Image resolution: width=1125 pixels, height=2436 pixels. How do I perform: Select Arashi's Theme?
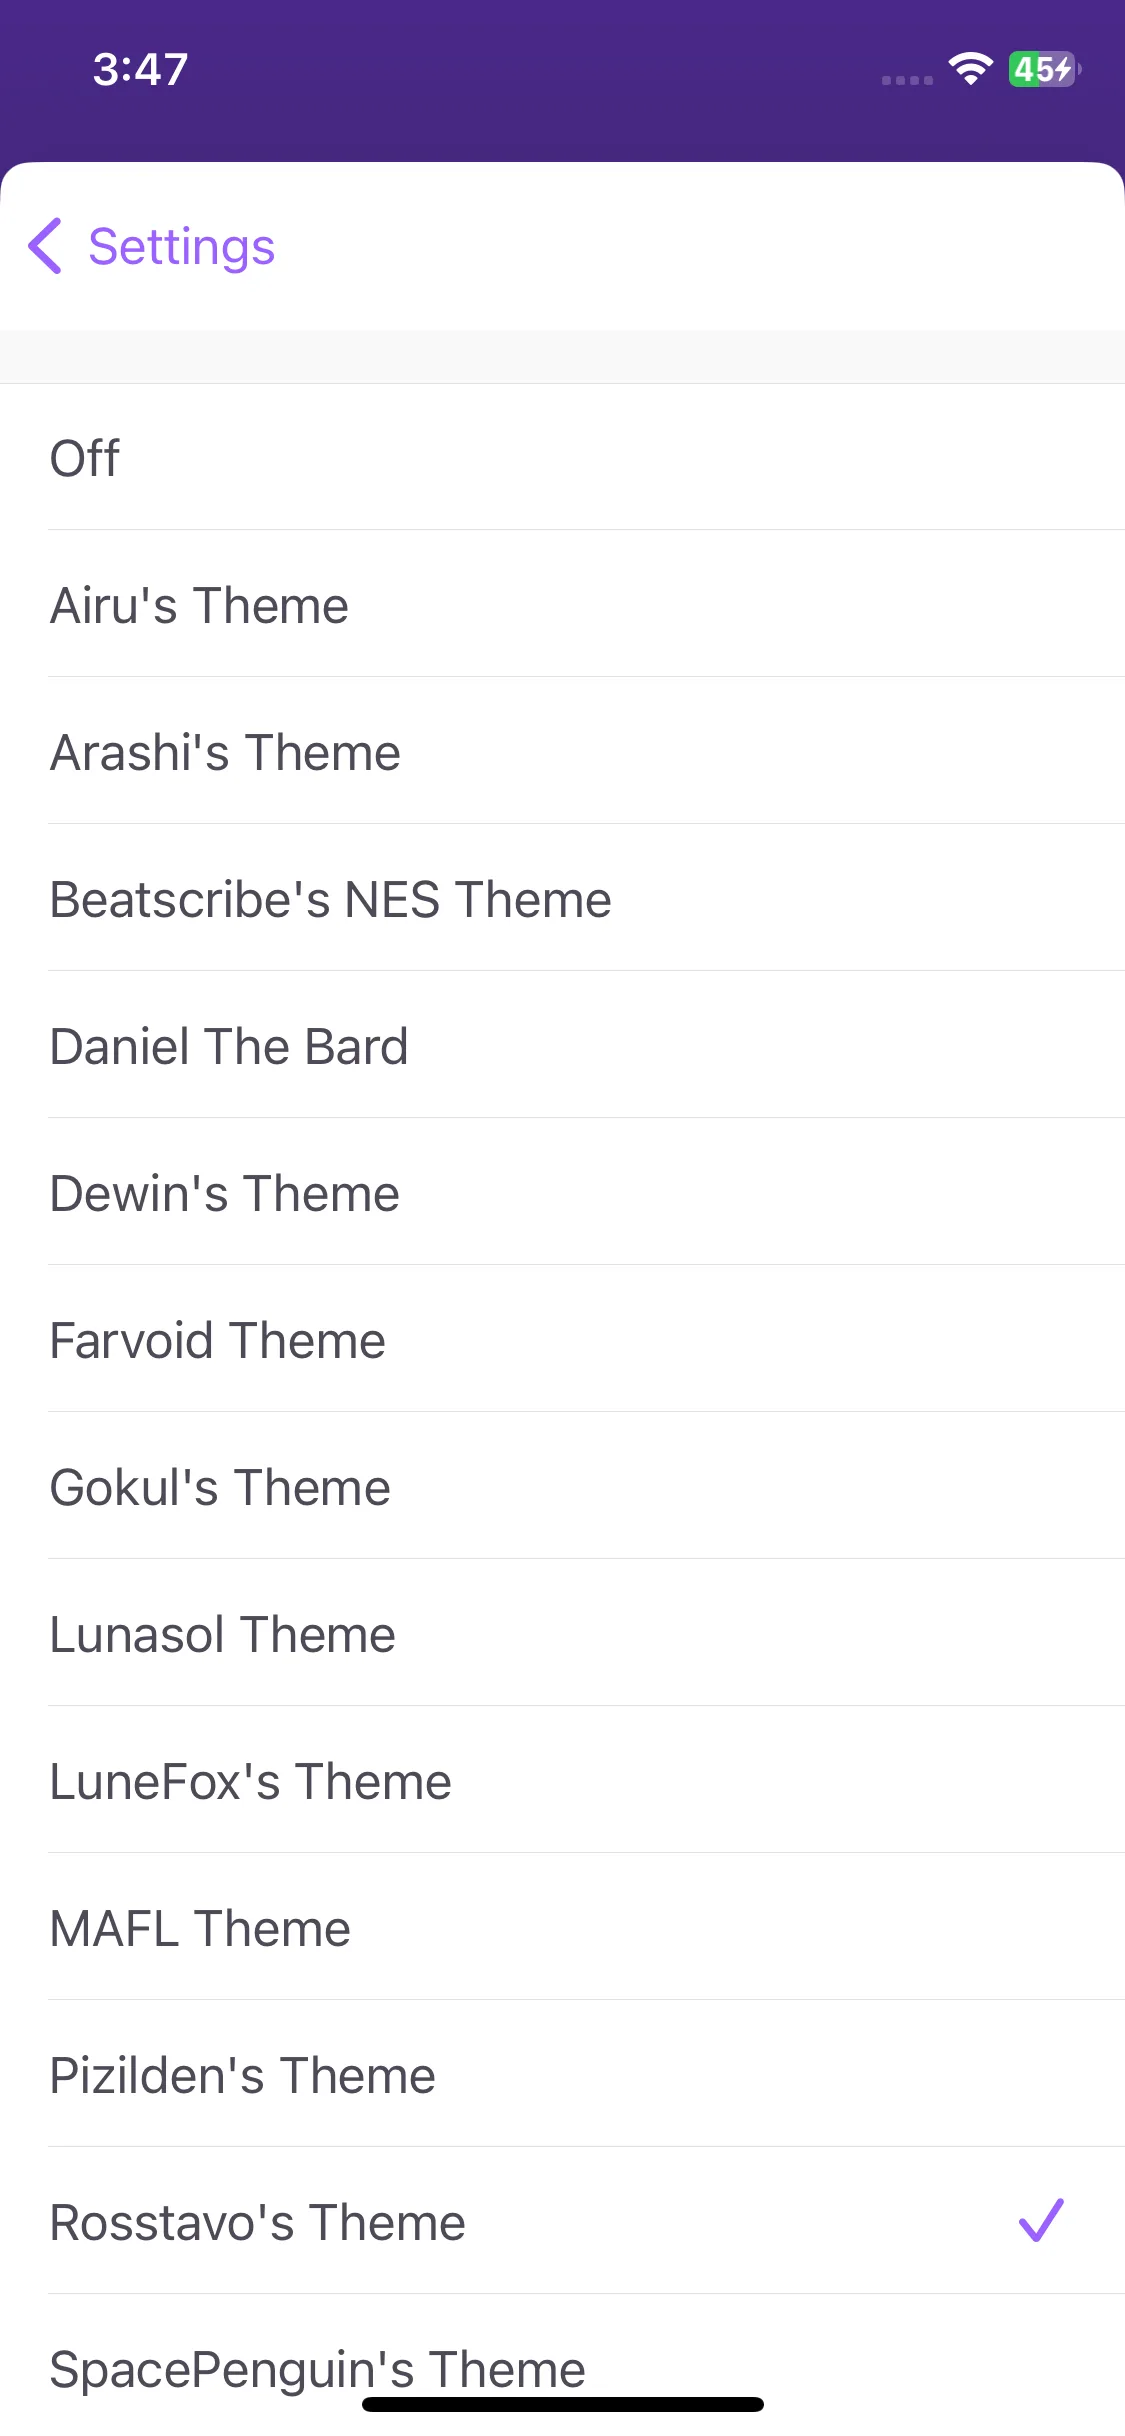coord(562,751)
